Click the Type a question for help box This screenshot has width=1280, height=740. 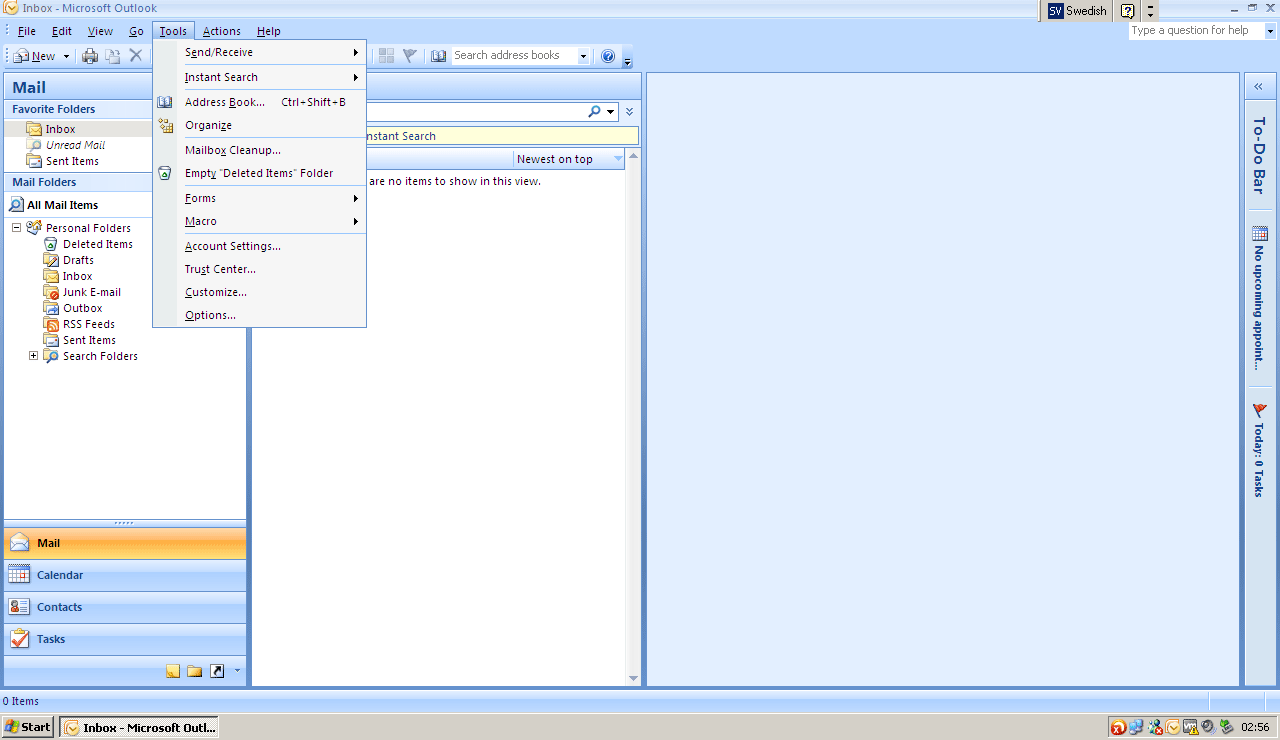tap(1196, 31)
